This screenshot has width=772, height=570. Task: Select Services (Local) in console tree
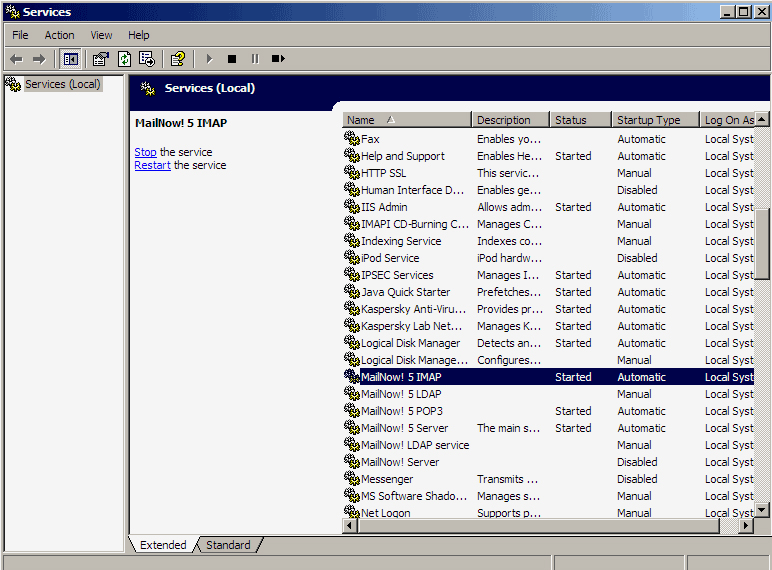click(x=63, y=84)
